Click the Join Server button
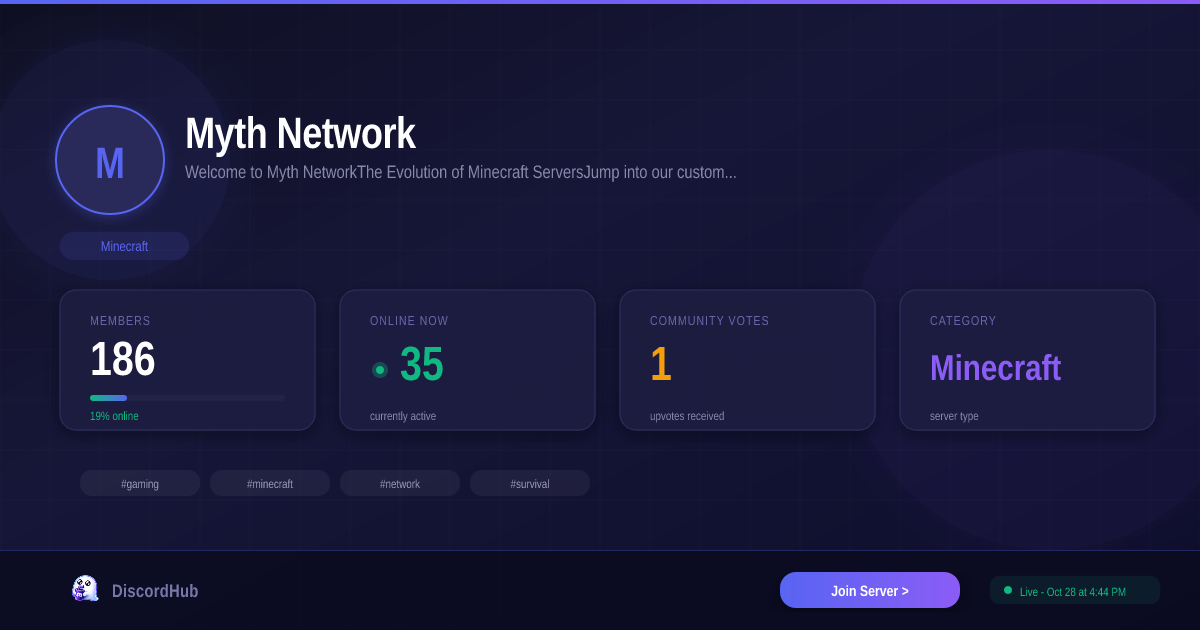Image resolution: width=1200 pixels, height=630 pixels. 870,590
